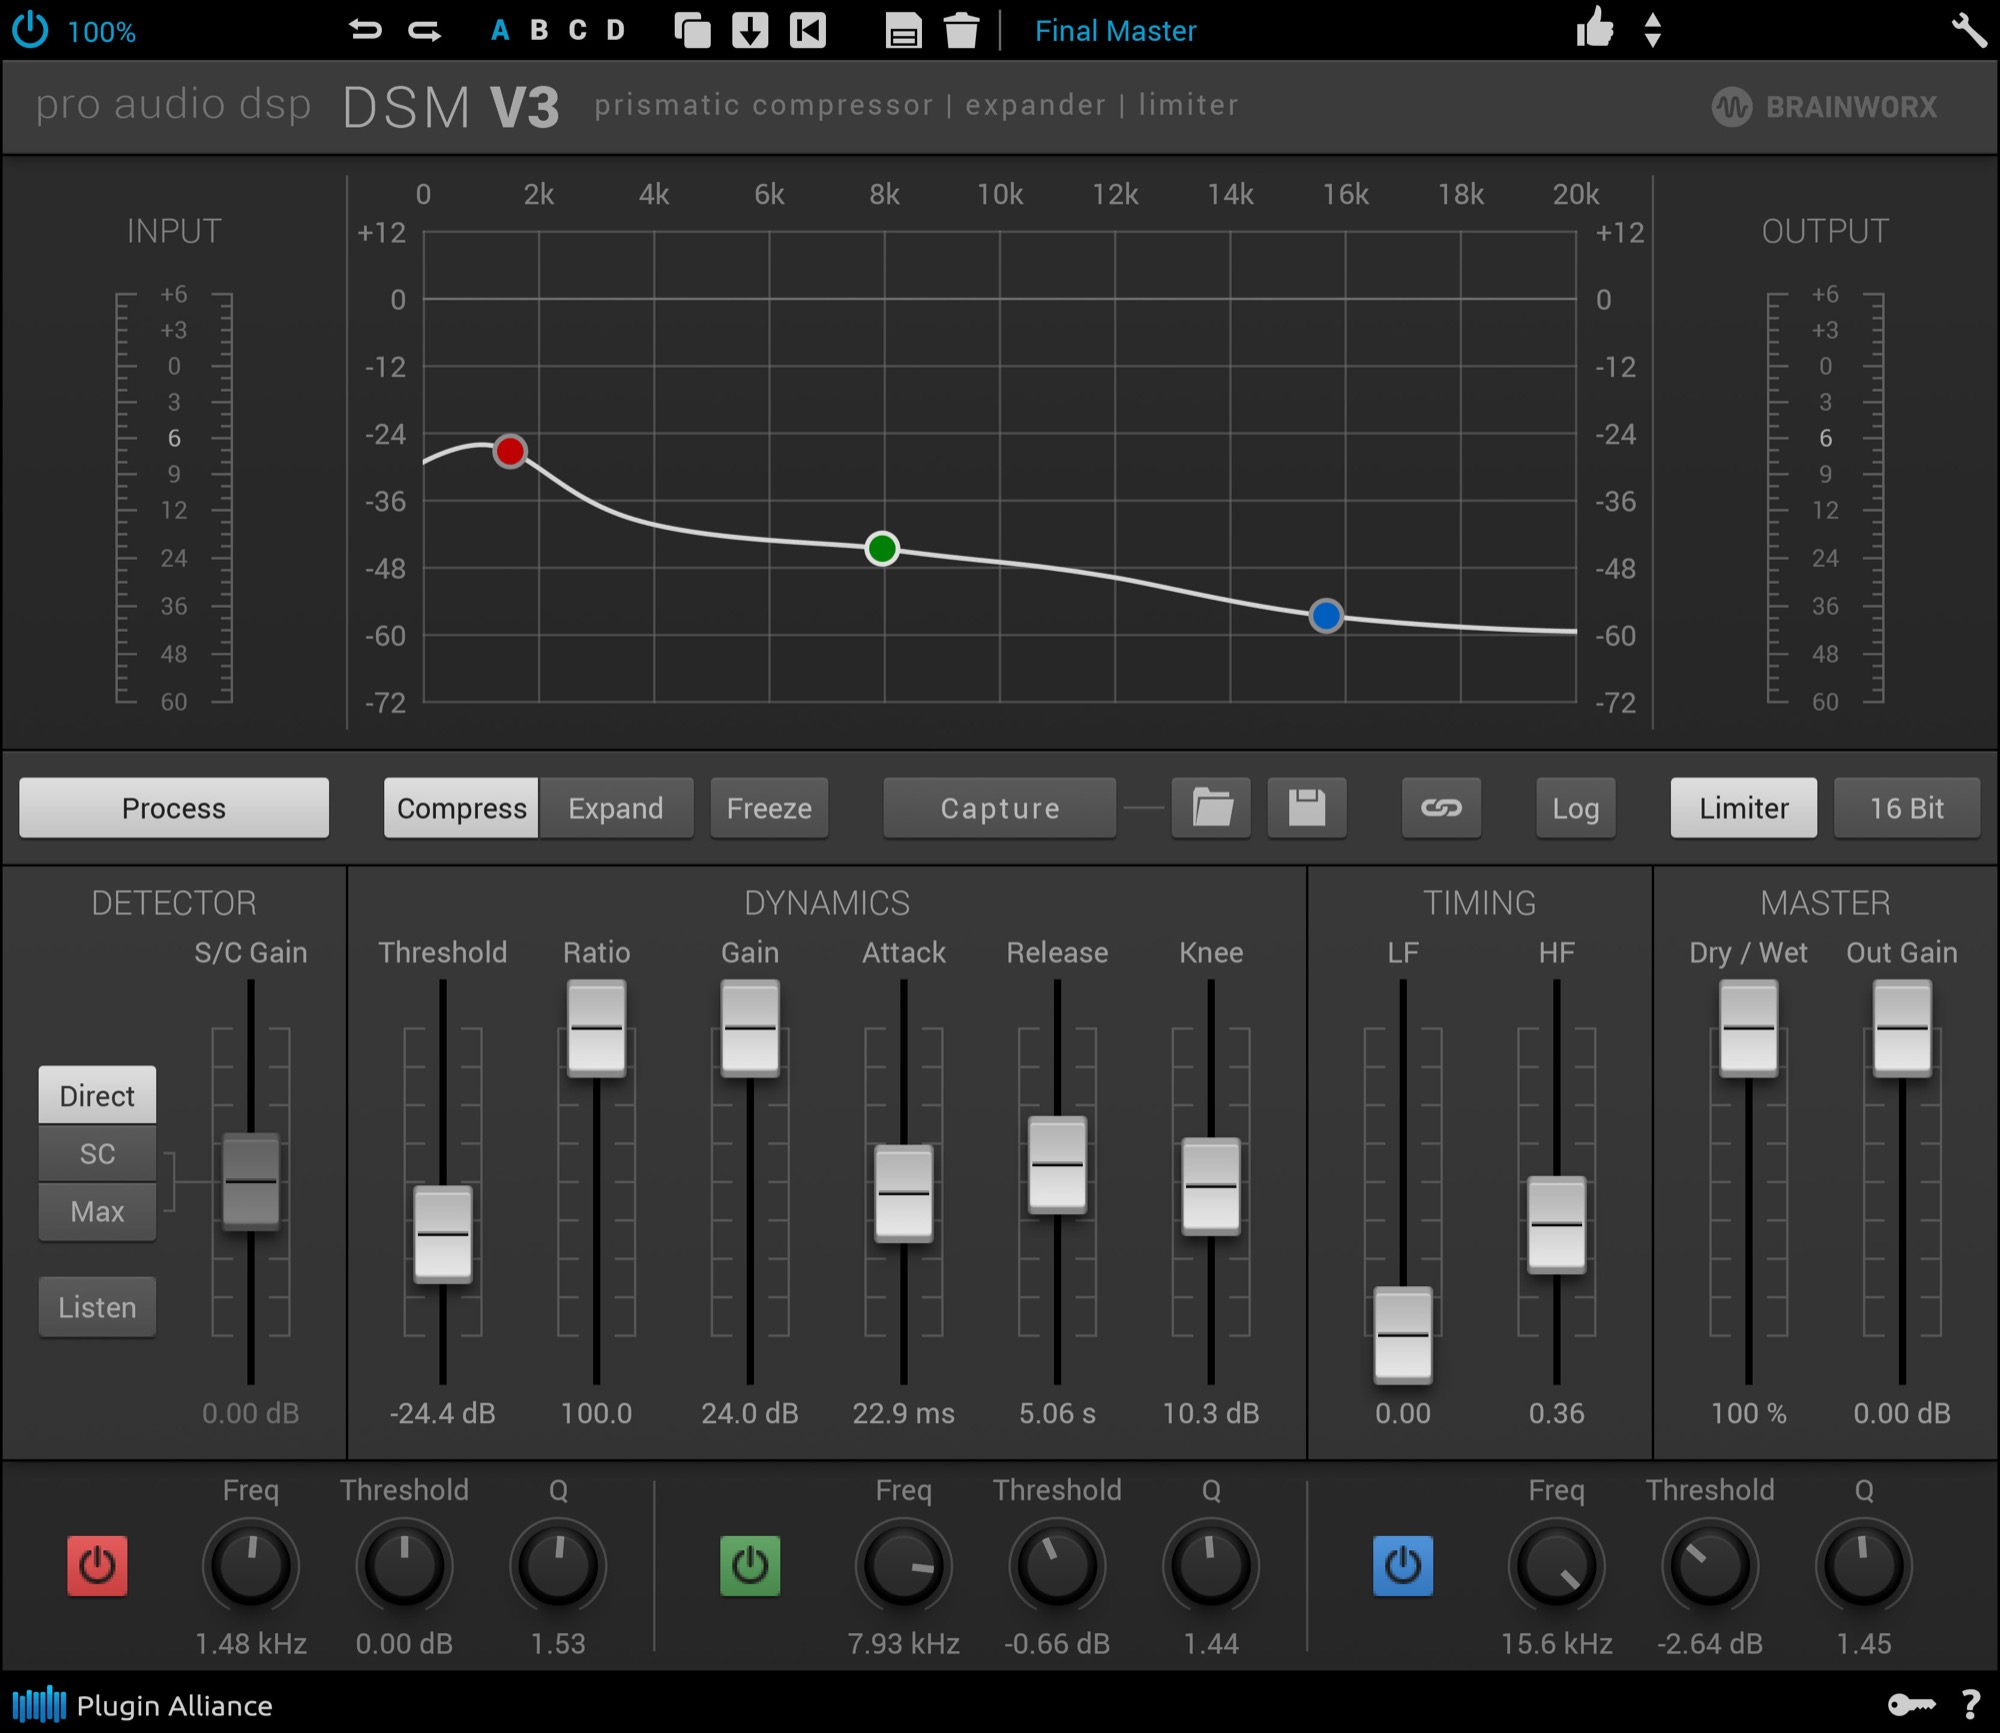Click the green band Threshold knob
The width and height of the screenshot is (2000, 1733).
pyautogui.click(x=1057, y=1566)
